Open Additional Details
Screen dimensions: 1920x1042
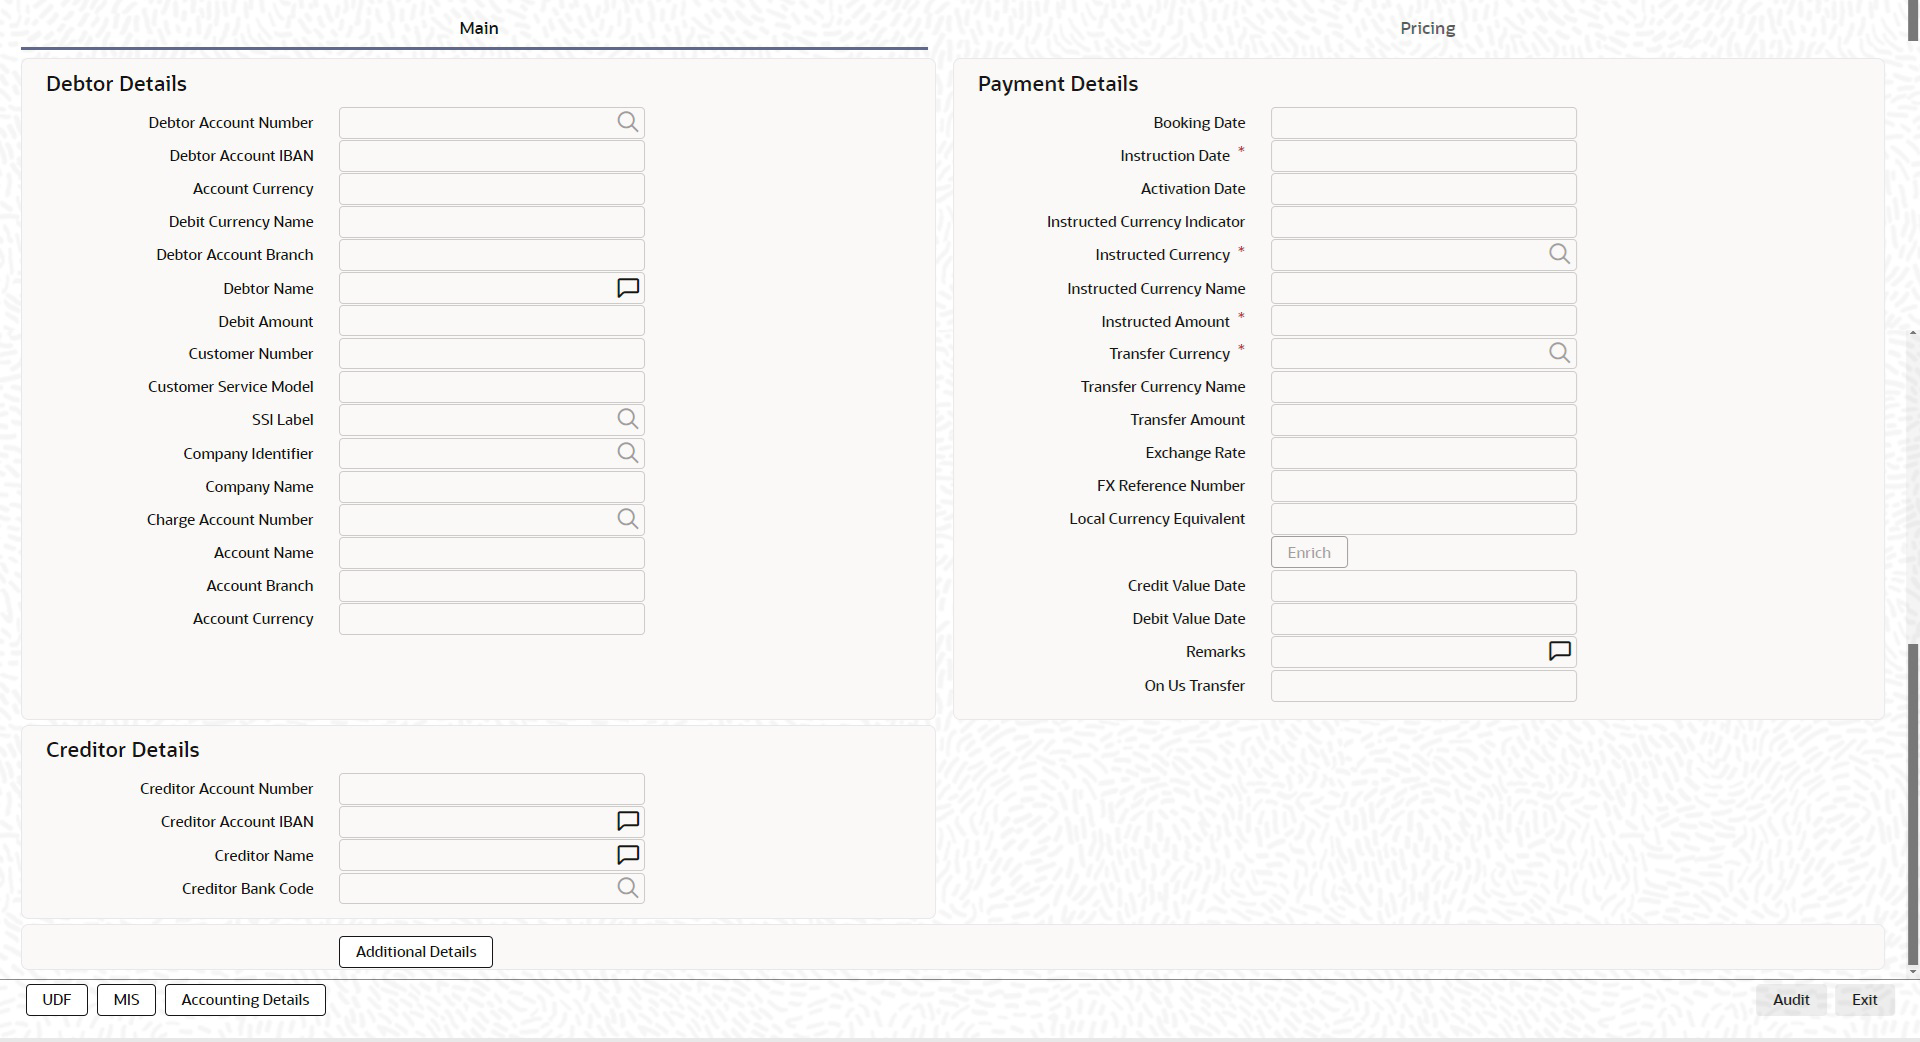416,951
